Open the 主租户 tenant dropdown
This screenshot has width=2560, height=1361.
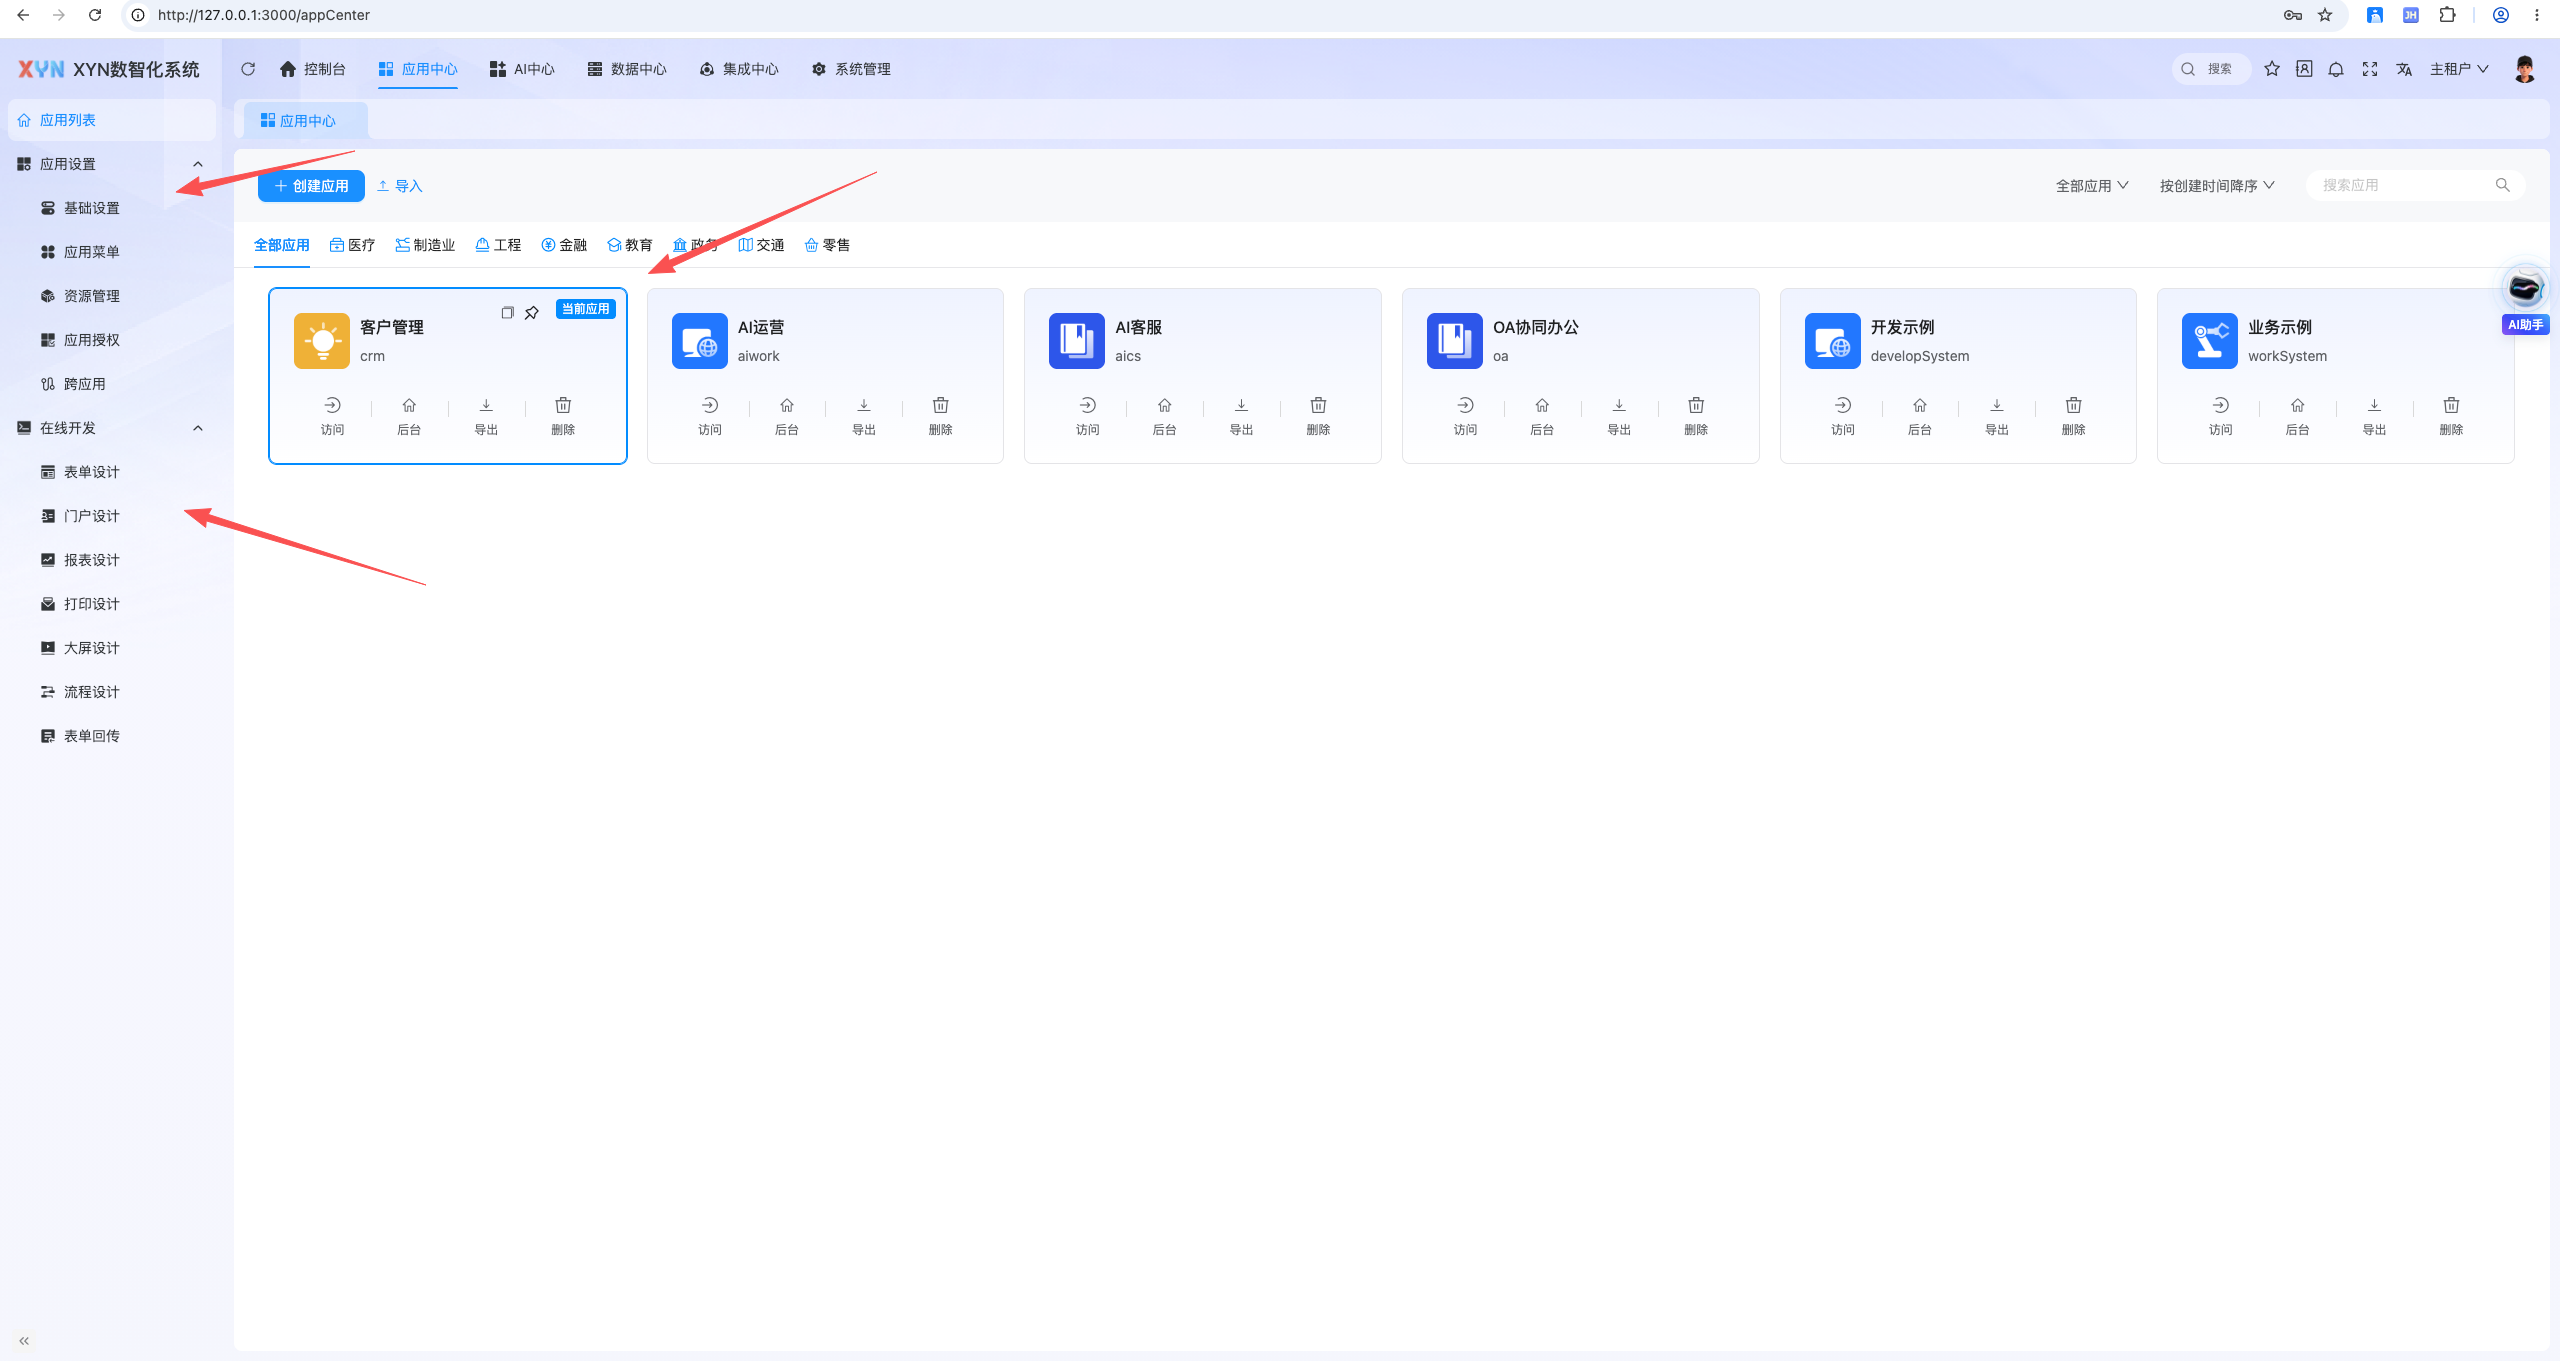coord(2459,69)
